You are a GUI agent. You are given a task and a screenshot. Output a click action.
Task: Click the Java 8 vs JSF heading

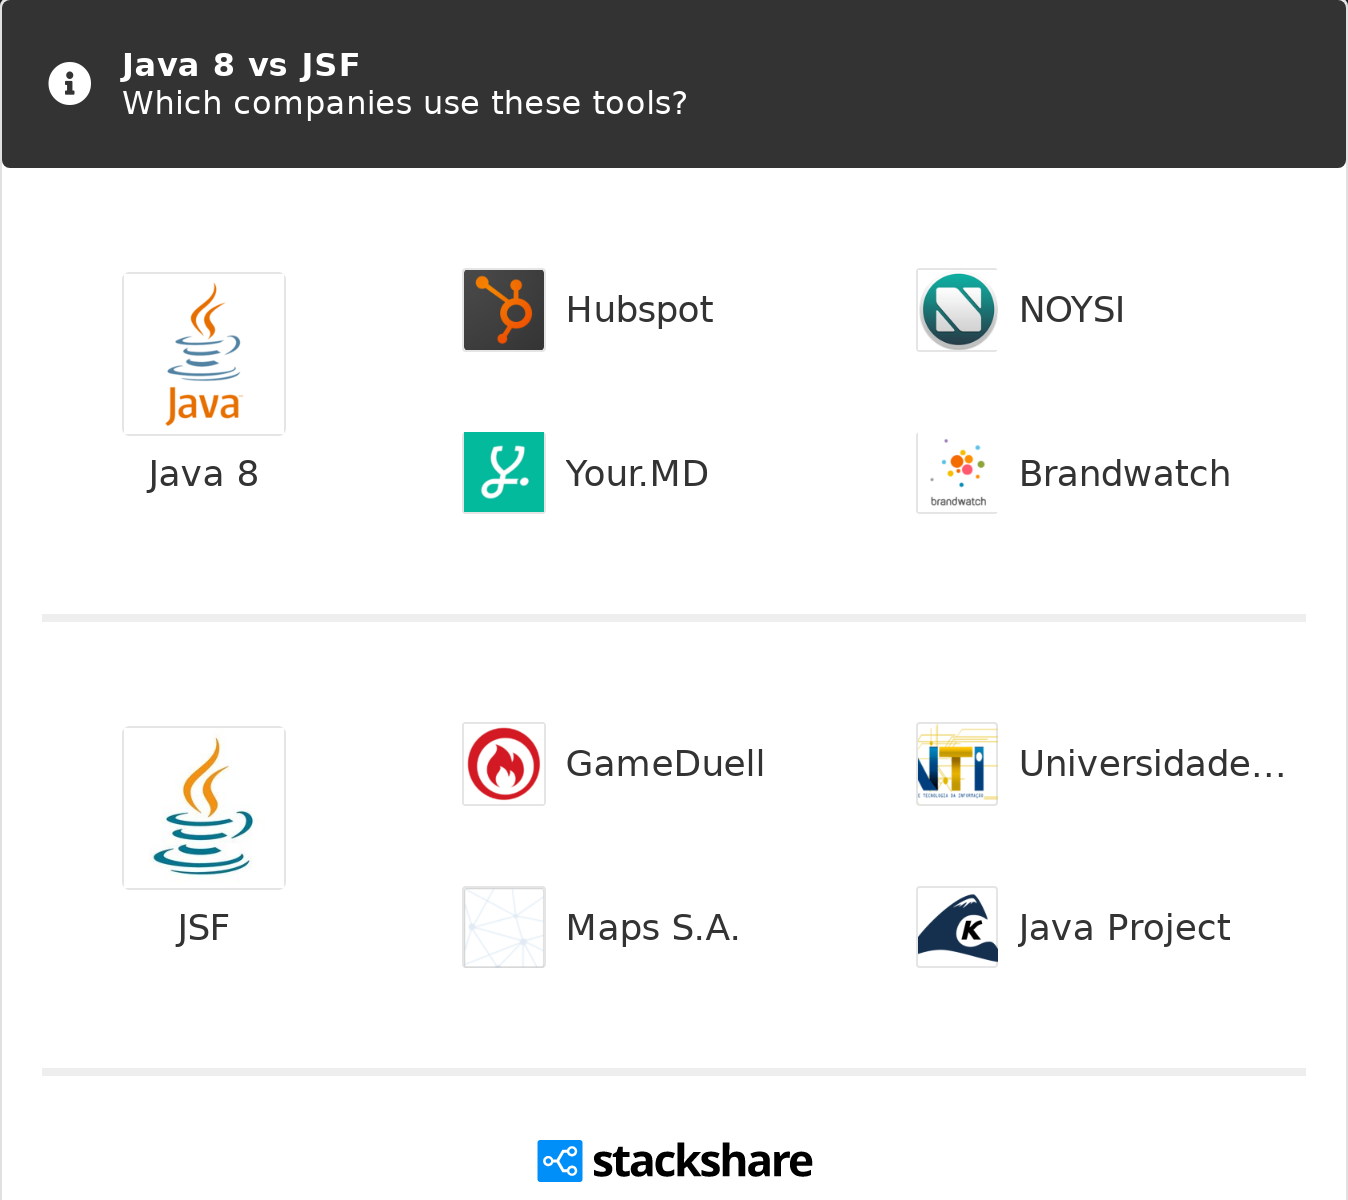click(x=240, y=65)
